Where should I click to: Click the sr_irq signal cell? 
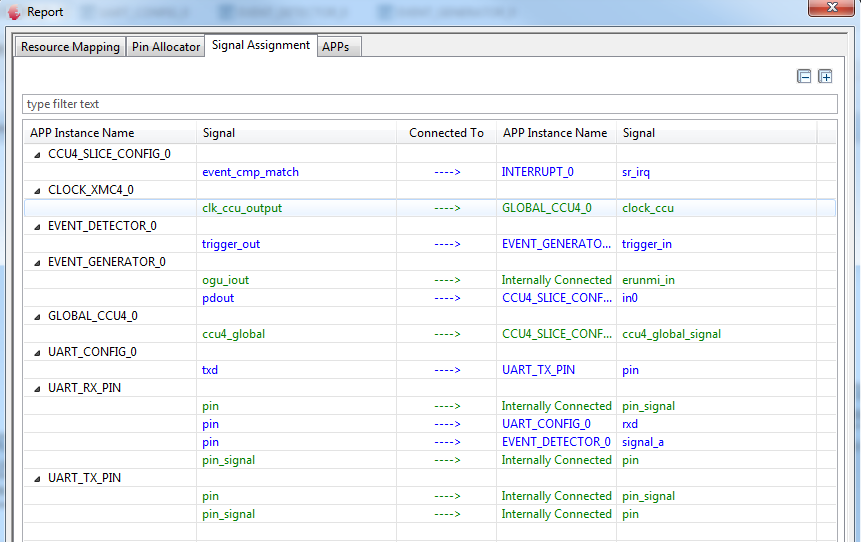pos(636,172)
